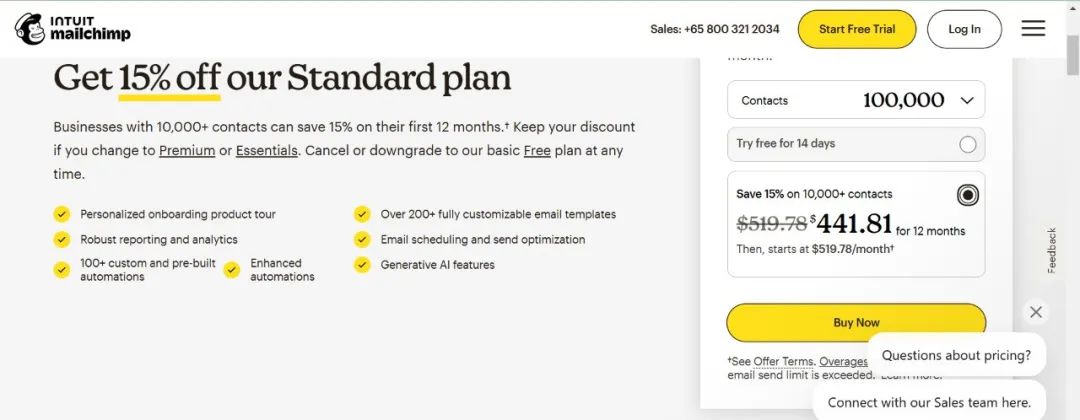Click the Start Free Trial button
This screenshot has width=1080, height=420.
(x=856, y=29)
